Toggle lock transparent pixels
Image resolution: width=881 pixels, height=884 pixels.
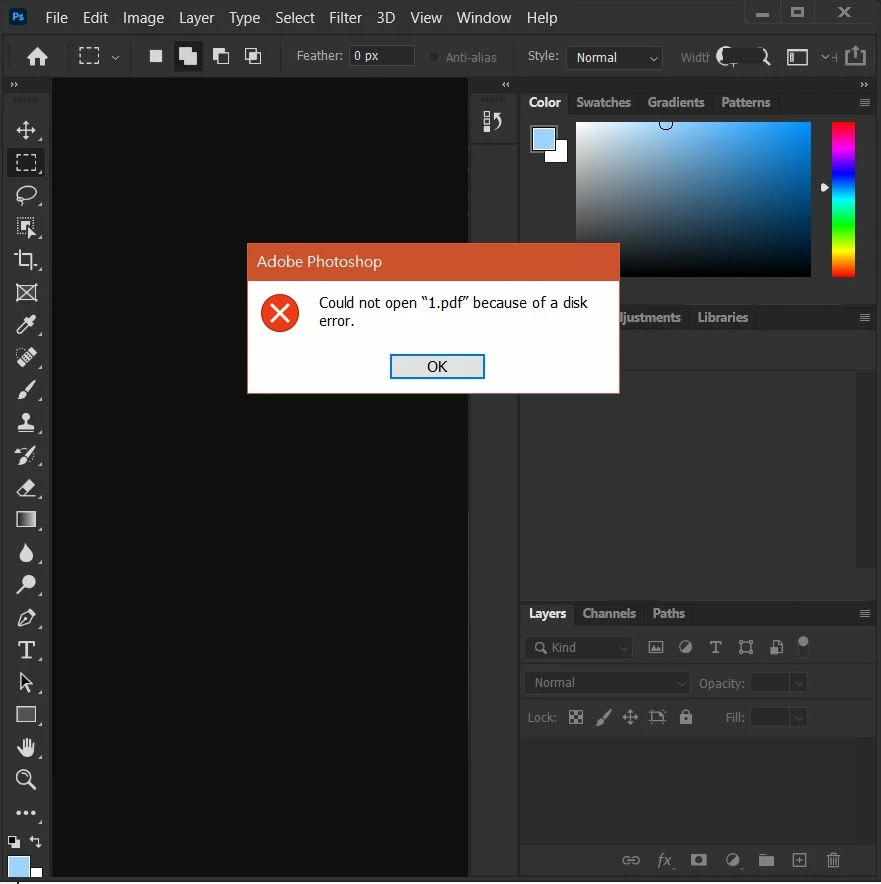[575, 717]
